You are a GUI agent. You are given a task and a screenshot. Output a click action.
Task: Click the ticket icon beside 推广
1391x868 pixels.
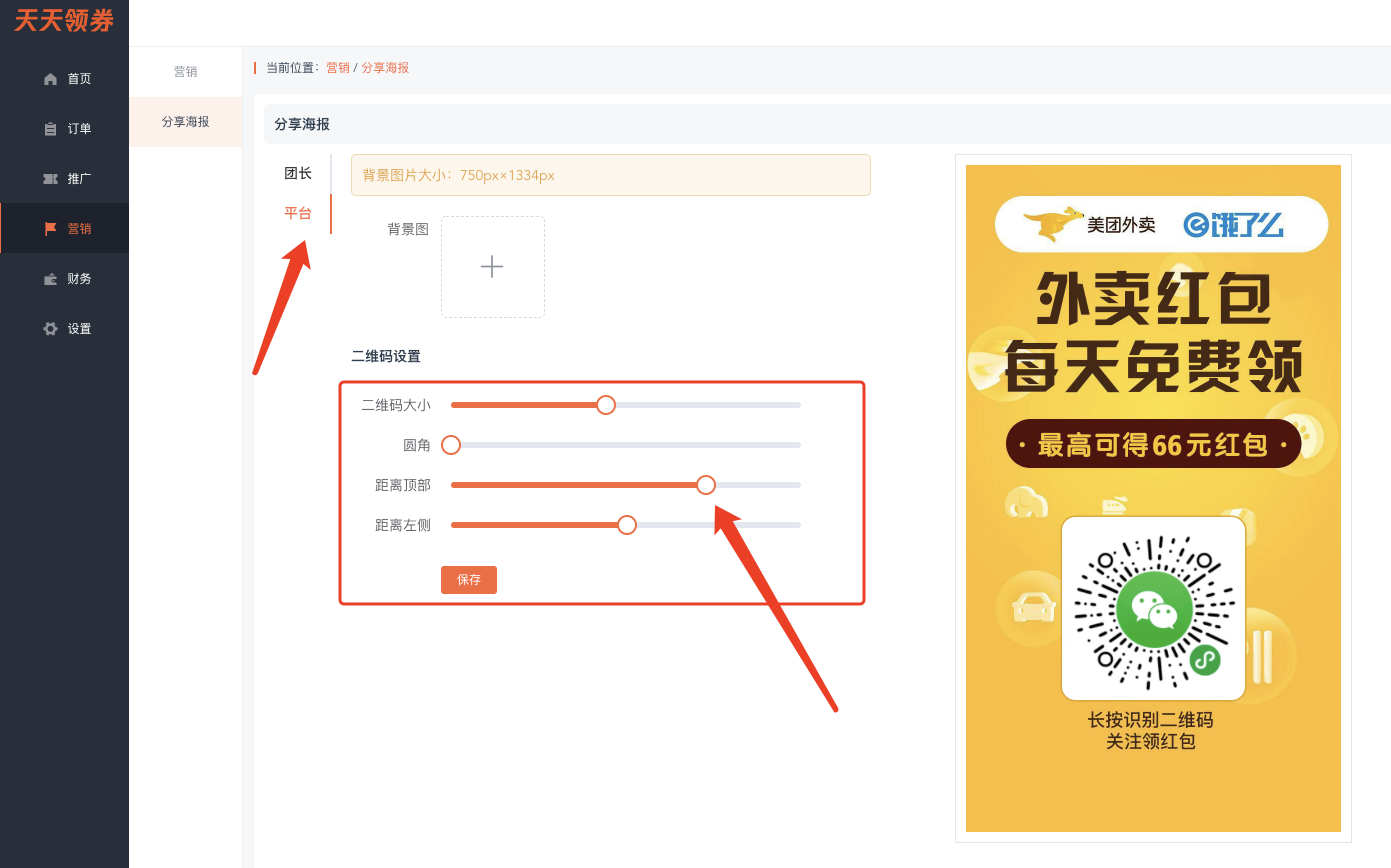[50, 179]
